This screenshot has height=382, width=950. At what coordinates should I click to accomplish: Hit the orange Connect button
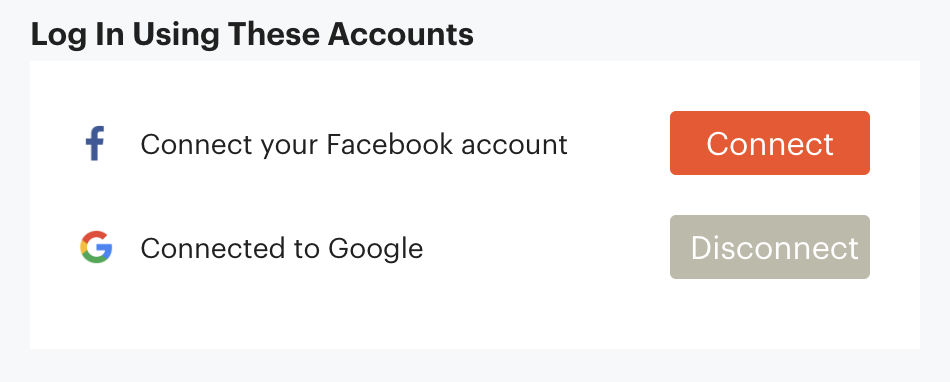pos(769,143)
